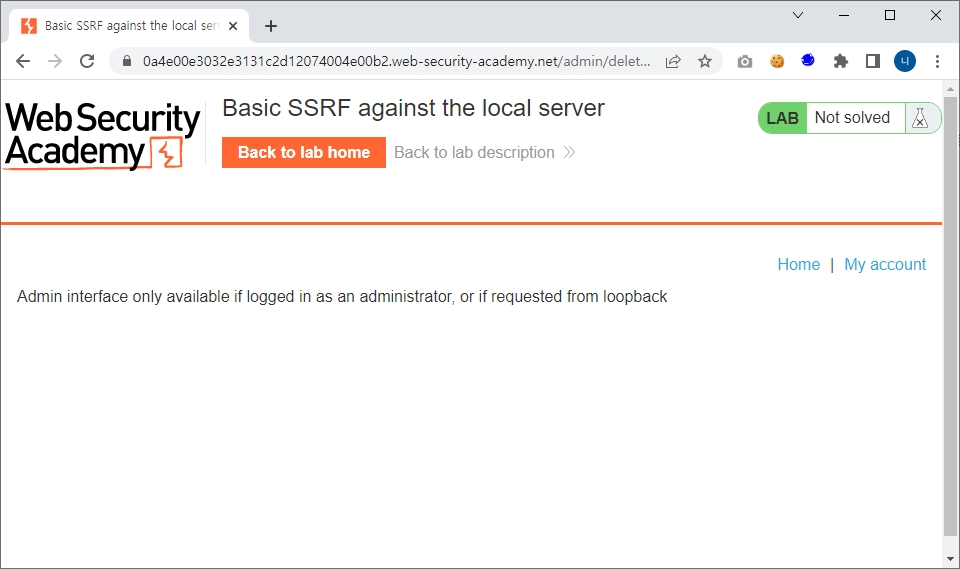Minimize the Chrome window
This screenshot has width=960, height=569.
(x=844, y=15)
